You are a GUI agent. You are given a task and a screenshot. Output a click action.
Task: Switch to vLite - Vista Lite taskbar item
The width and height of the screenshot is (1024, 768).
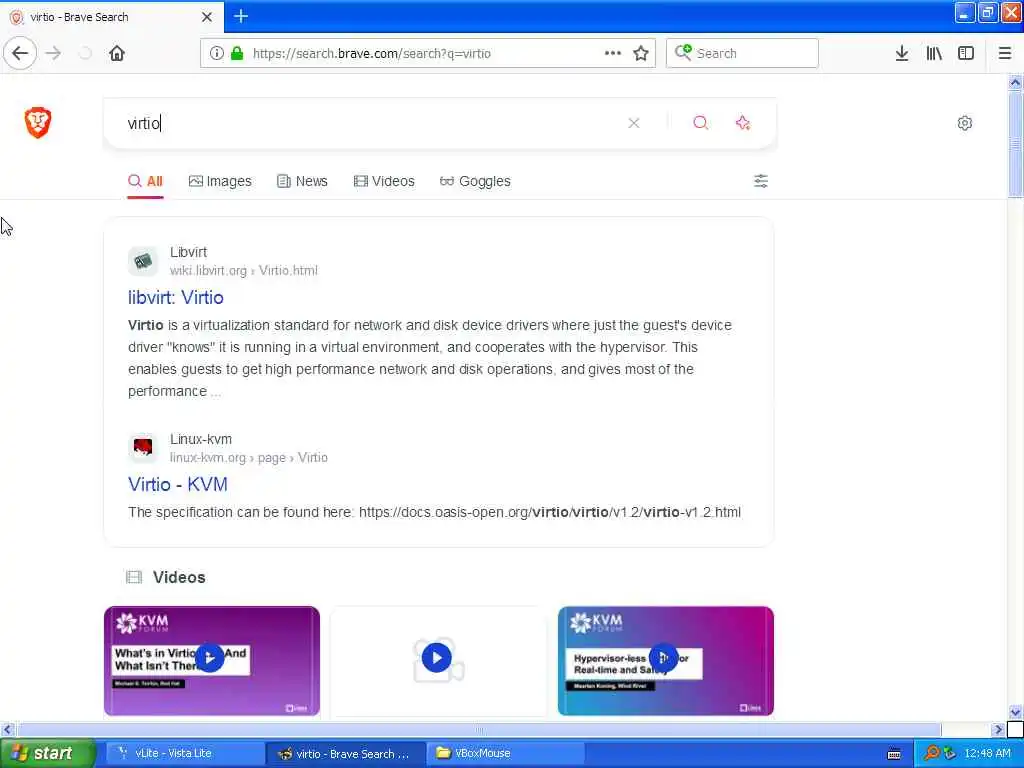pyautogui.click(x=184, y=753)
